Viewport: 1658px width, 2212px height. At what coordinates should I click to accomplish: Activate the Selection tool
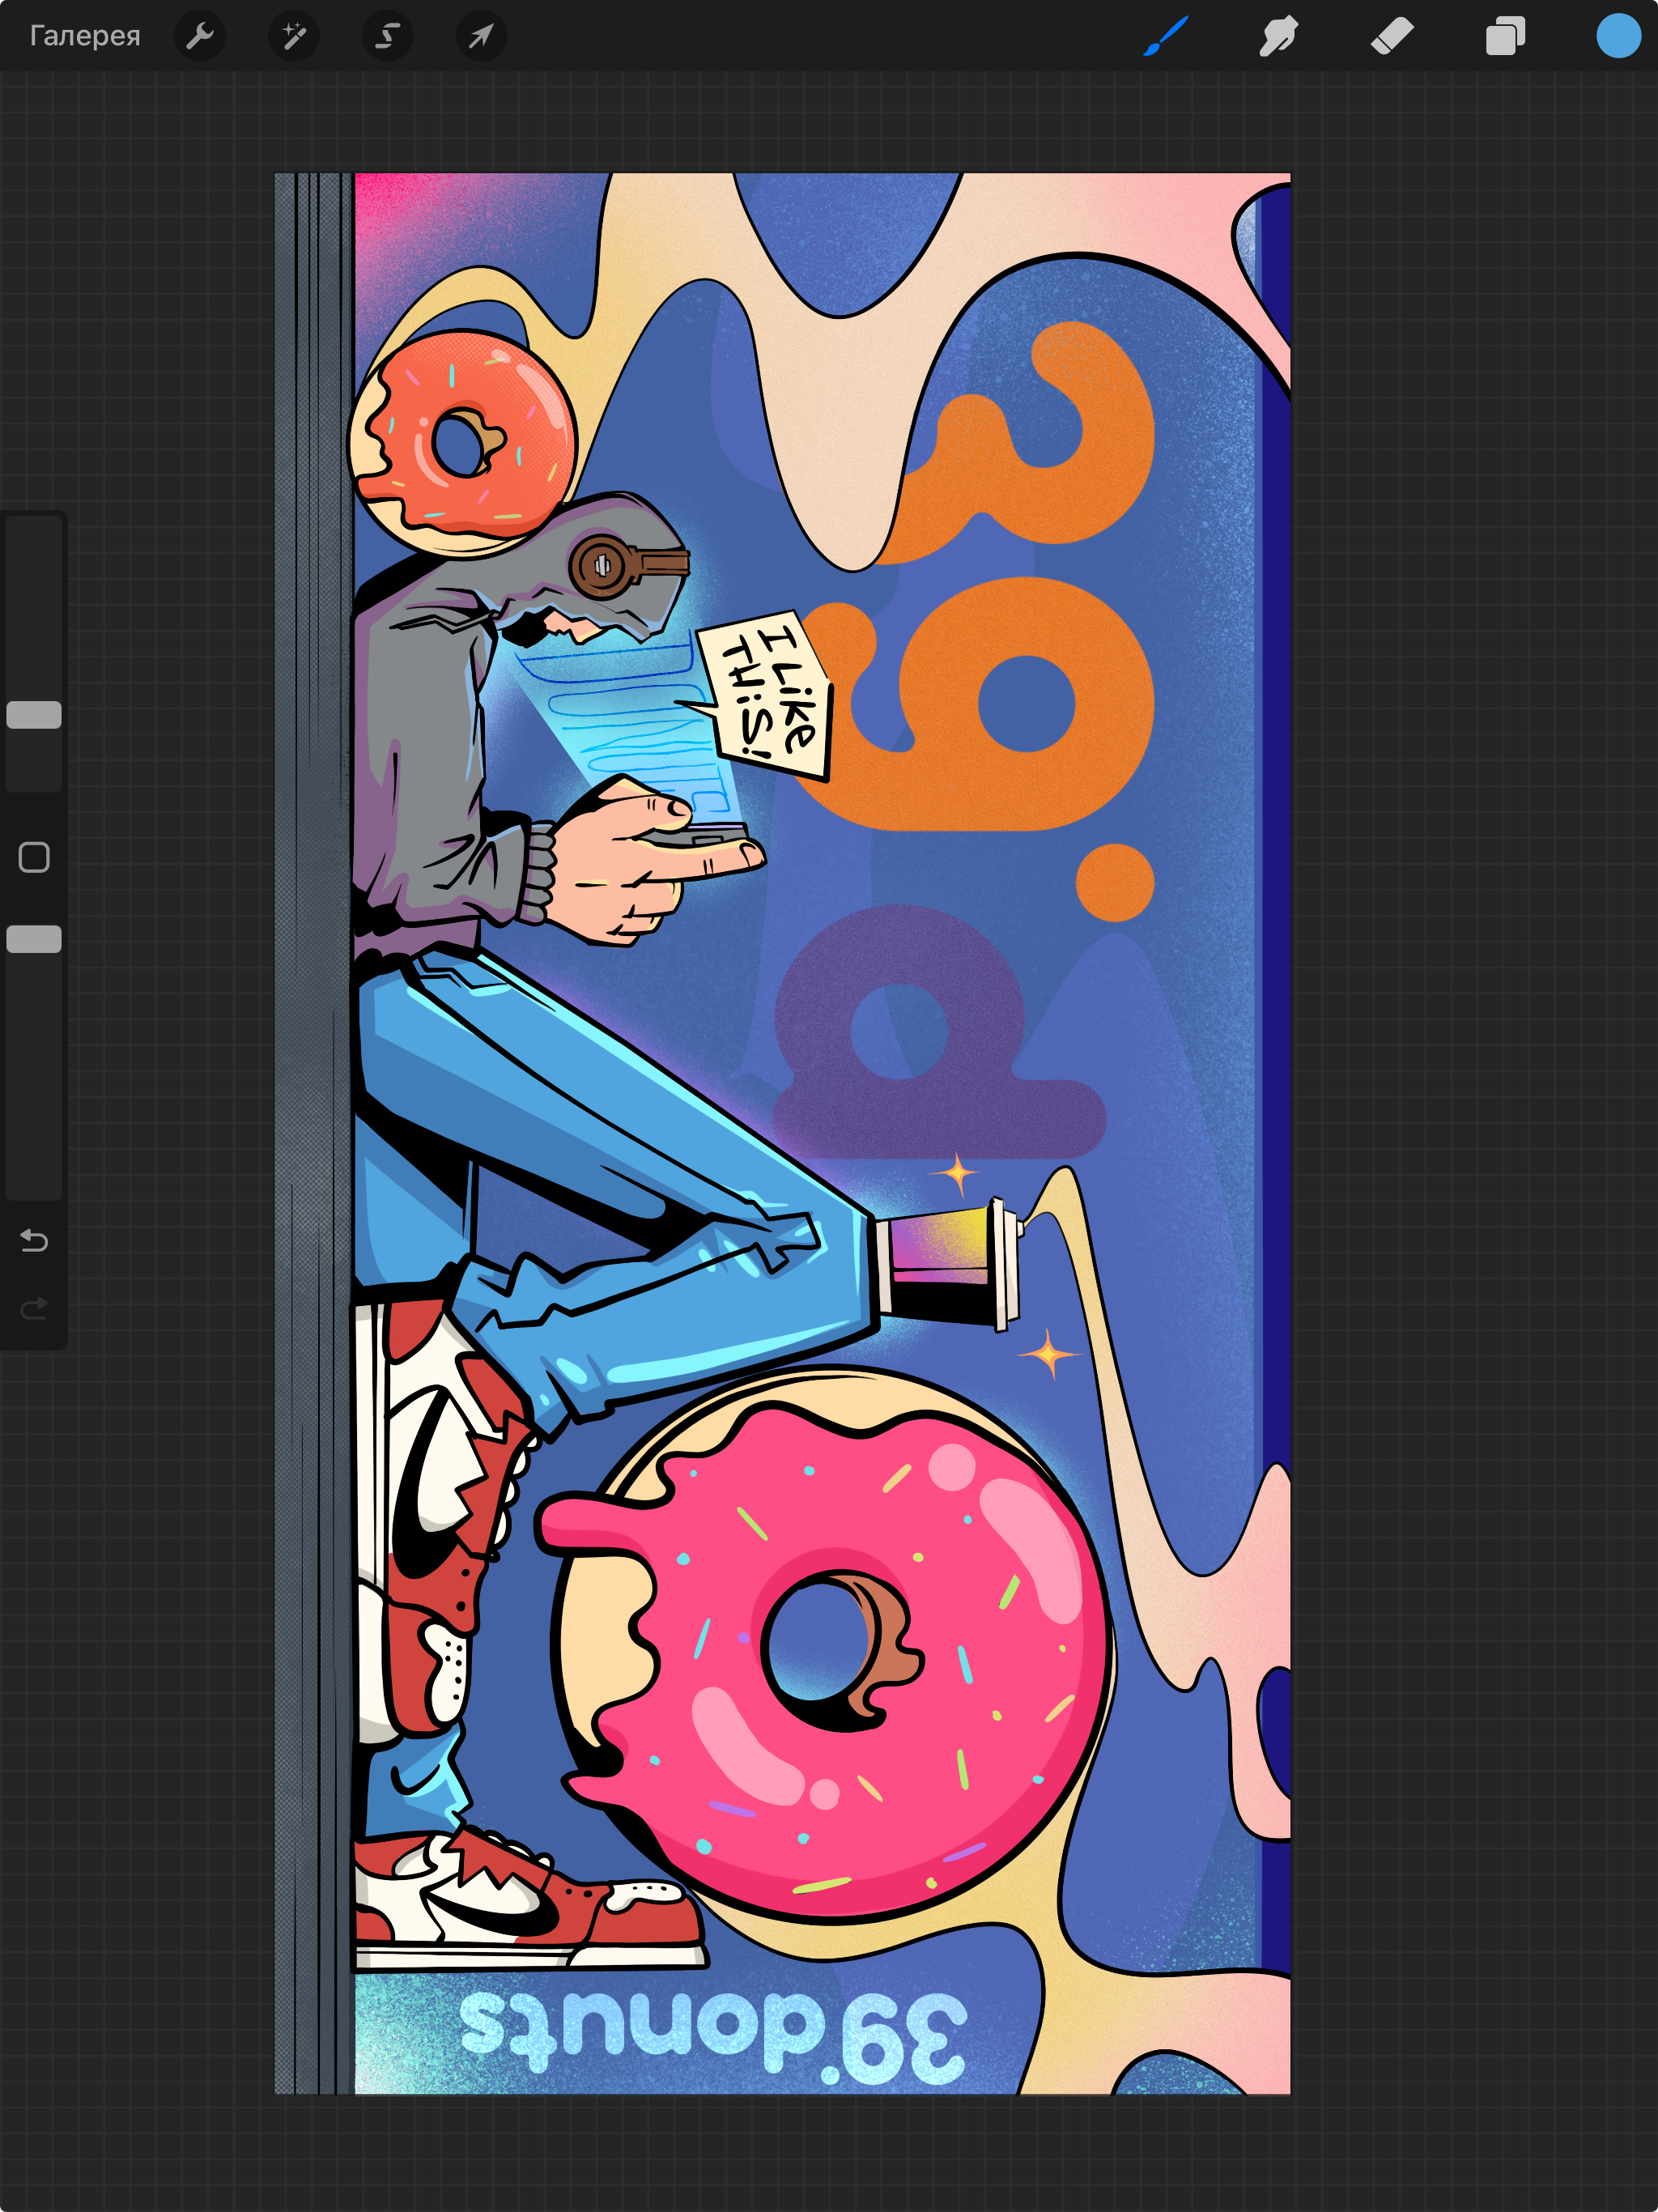coord(386,36)
